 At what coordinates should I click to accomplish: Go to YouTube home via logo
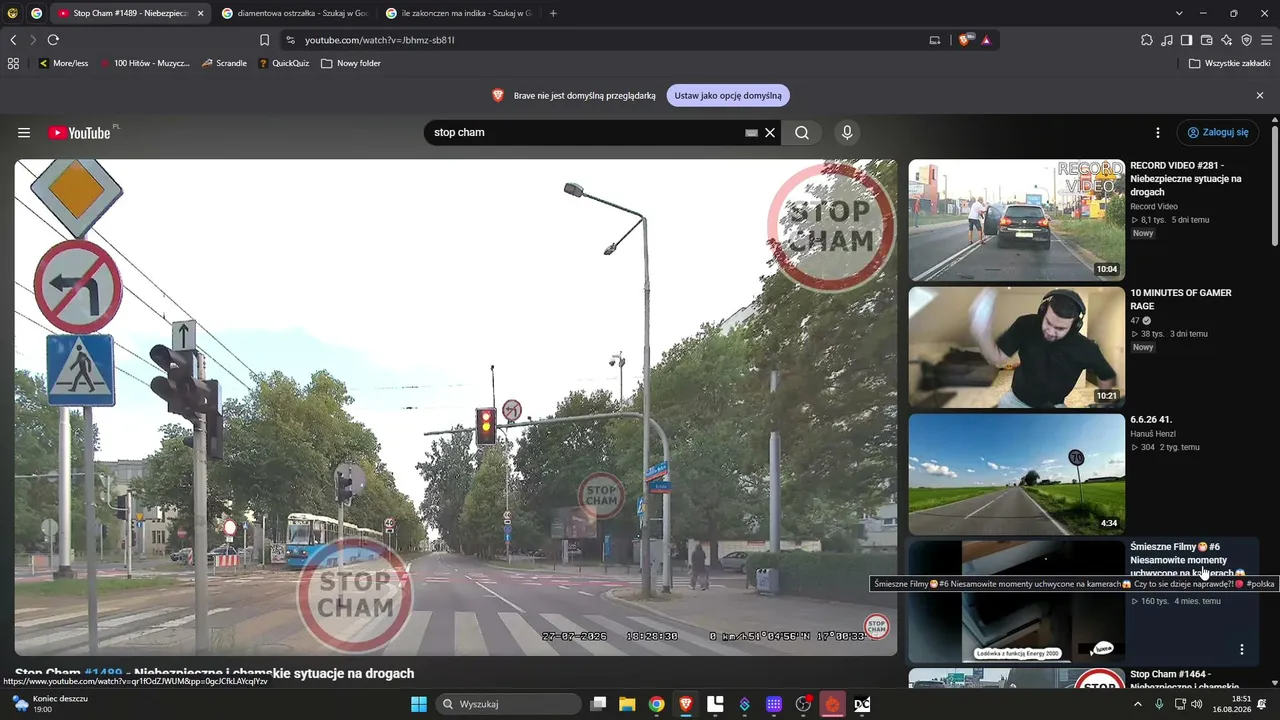[x=79, y=132]
